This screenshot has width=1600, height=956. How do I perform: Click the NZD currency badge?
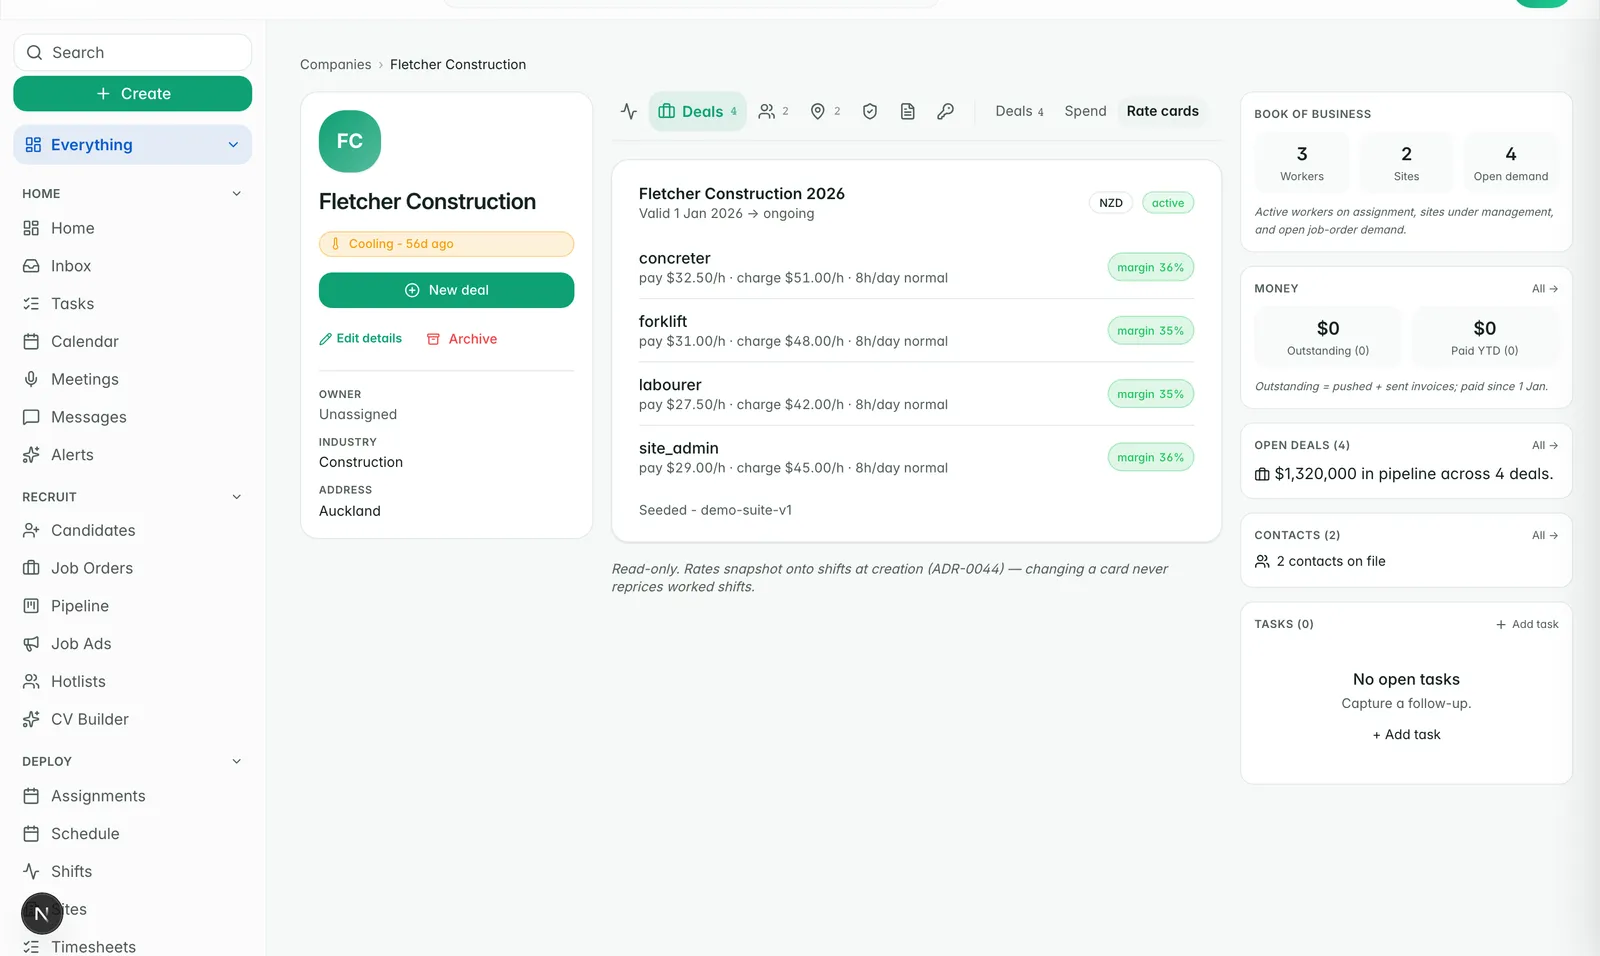click(x=1110, y=203)
